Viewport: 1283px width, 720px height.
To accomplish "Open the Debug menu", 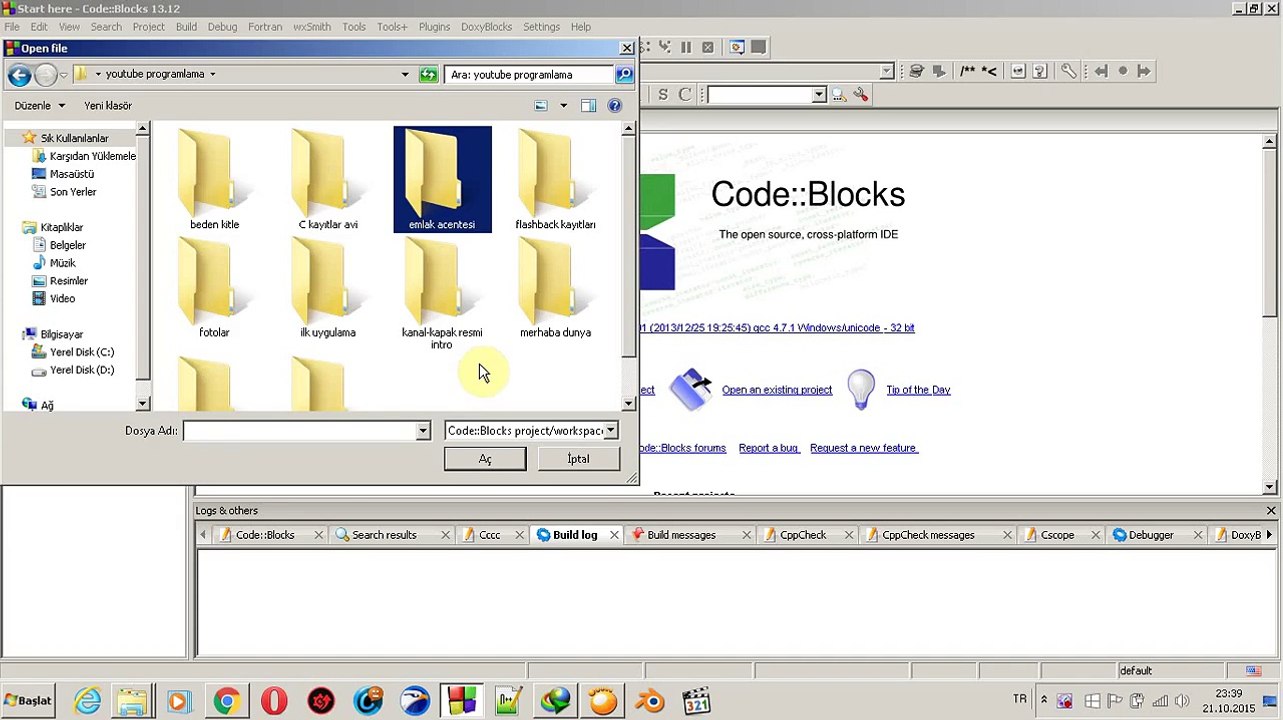I will click(x=222, y=27).
